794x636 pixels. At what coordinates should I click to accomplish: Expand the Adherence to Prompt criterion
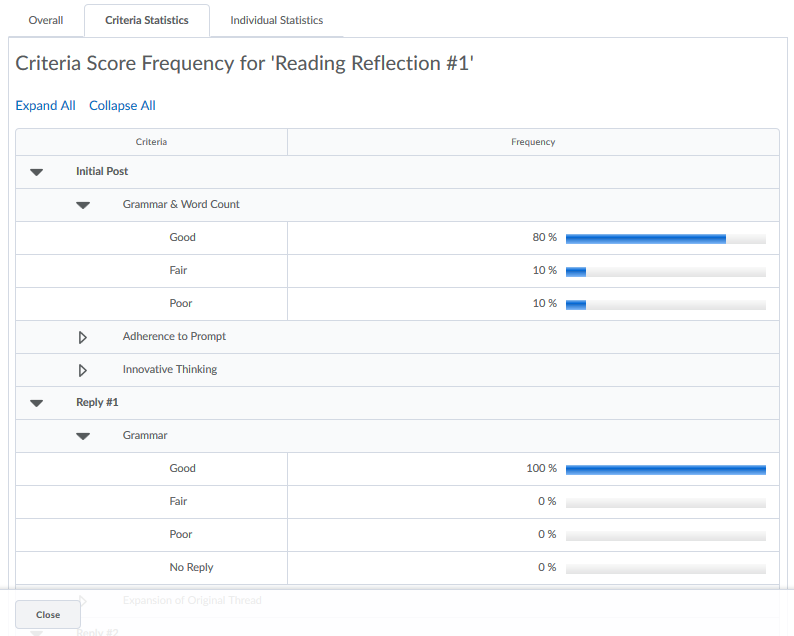(x=83, y=337)
